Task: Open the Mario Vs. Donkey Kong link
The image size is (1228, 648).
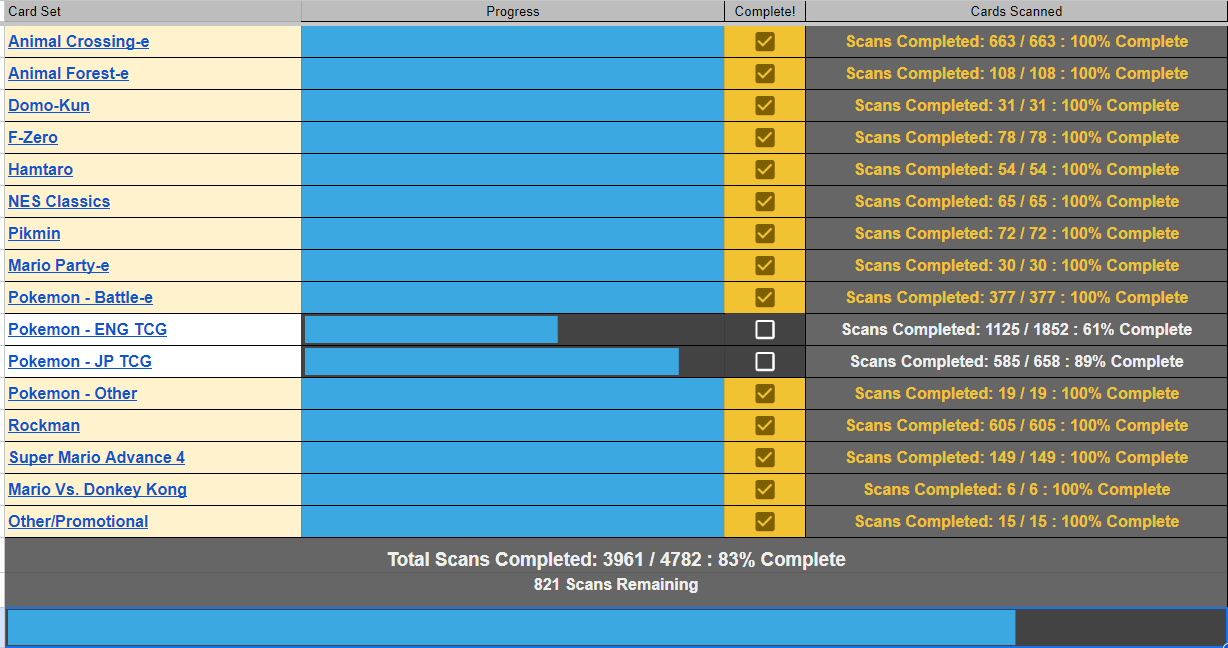Action: 97,489
